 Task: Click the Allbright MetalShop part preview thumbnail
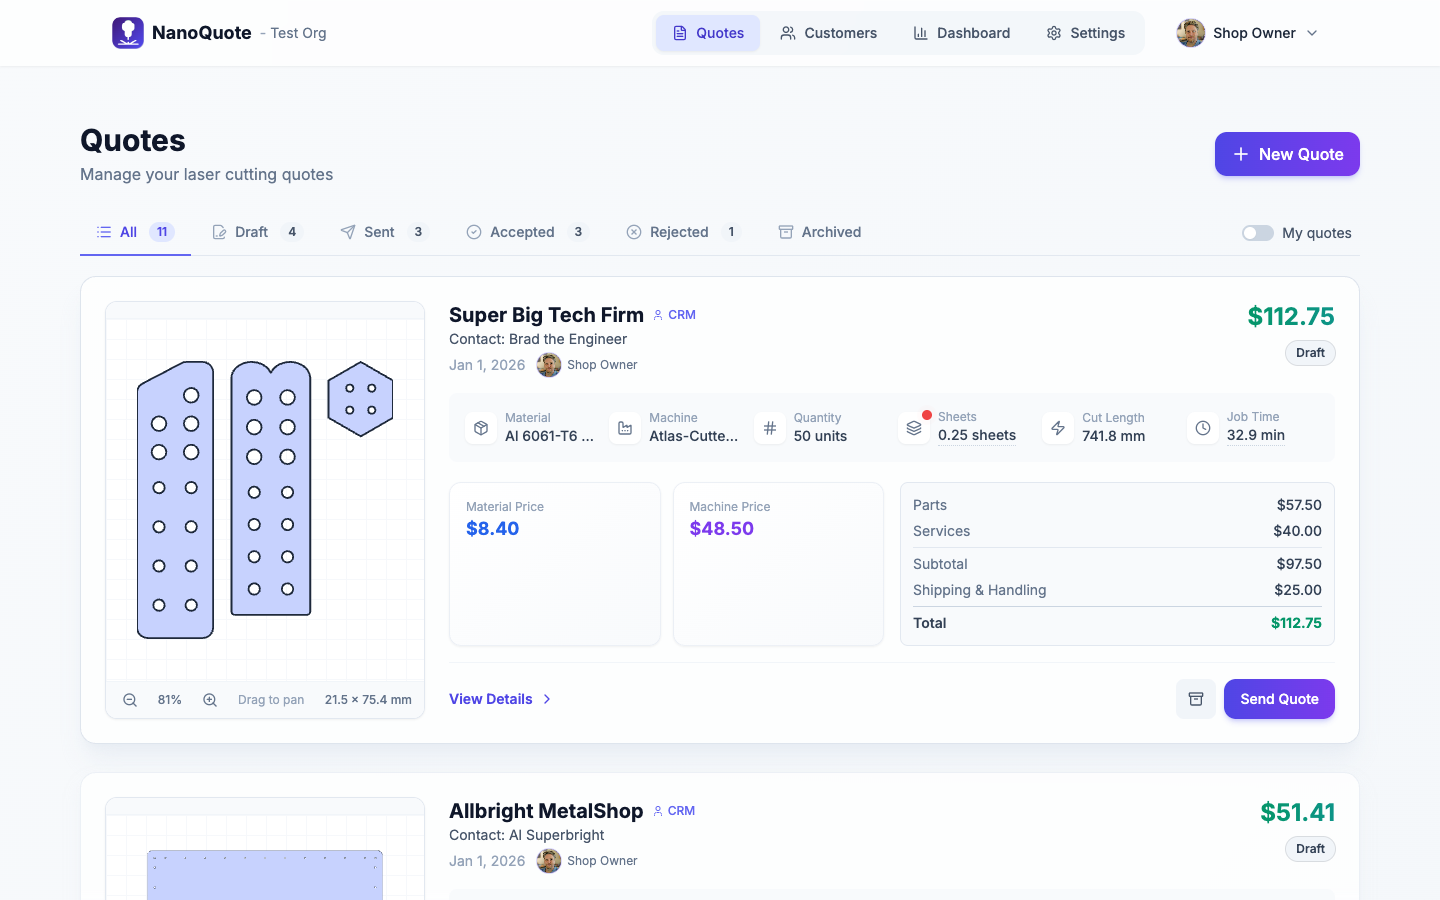click(265, 858)
